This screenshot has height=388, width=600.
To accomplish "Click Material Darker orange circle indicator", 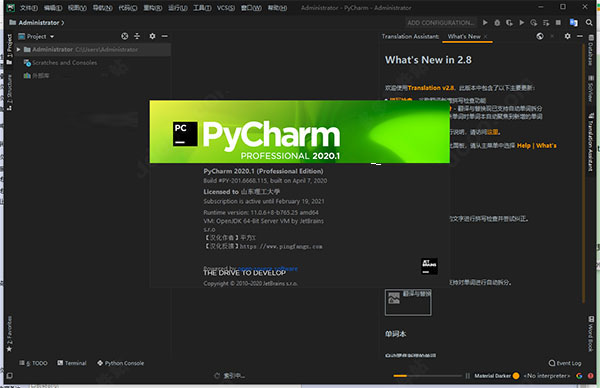I will point(516,376).
